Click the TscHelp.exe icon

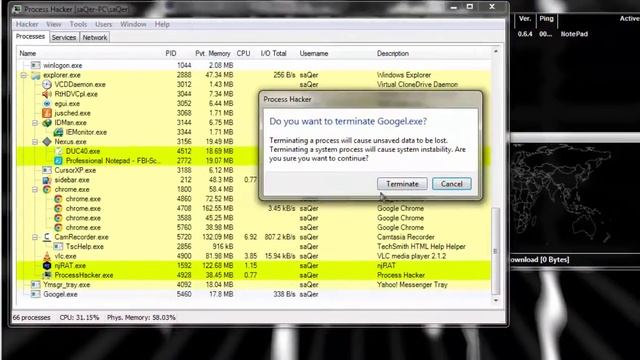pyautogui.click(x=58, y=247)
